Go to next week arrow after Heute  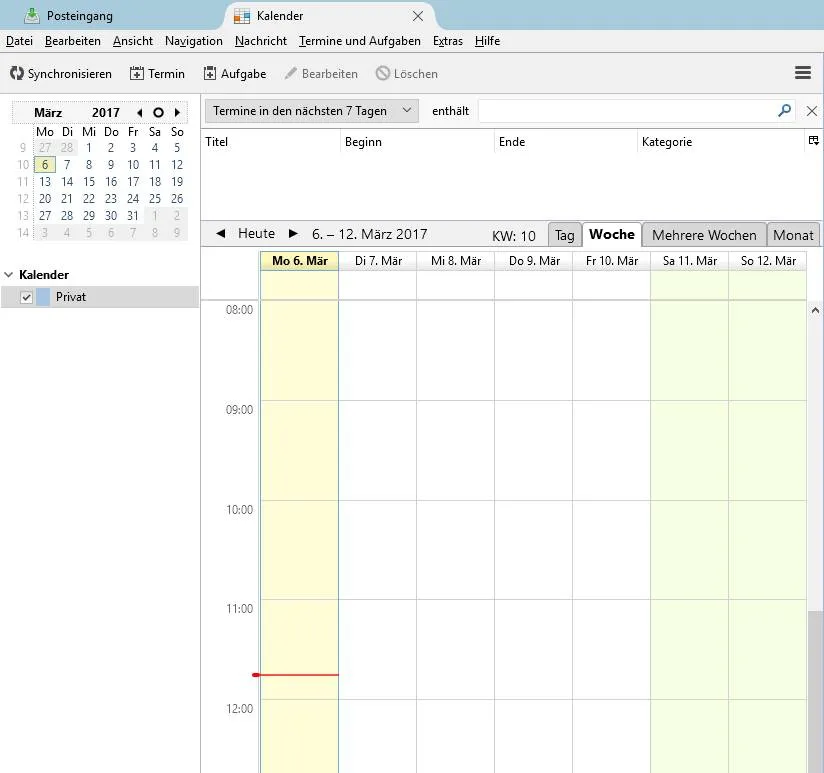click(293, 233)
